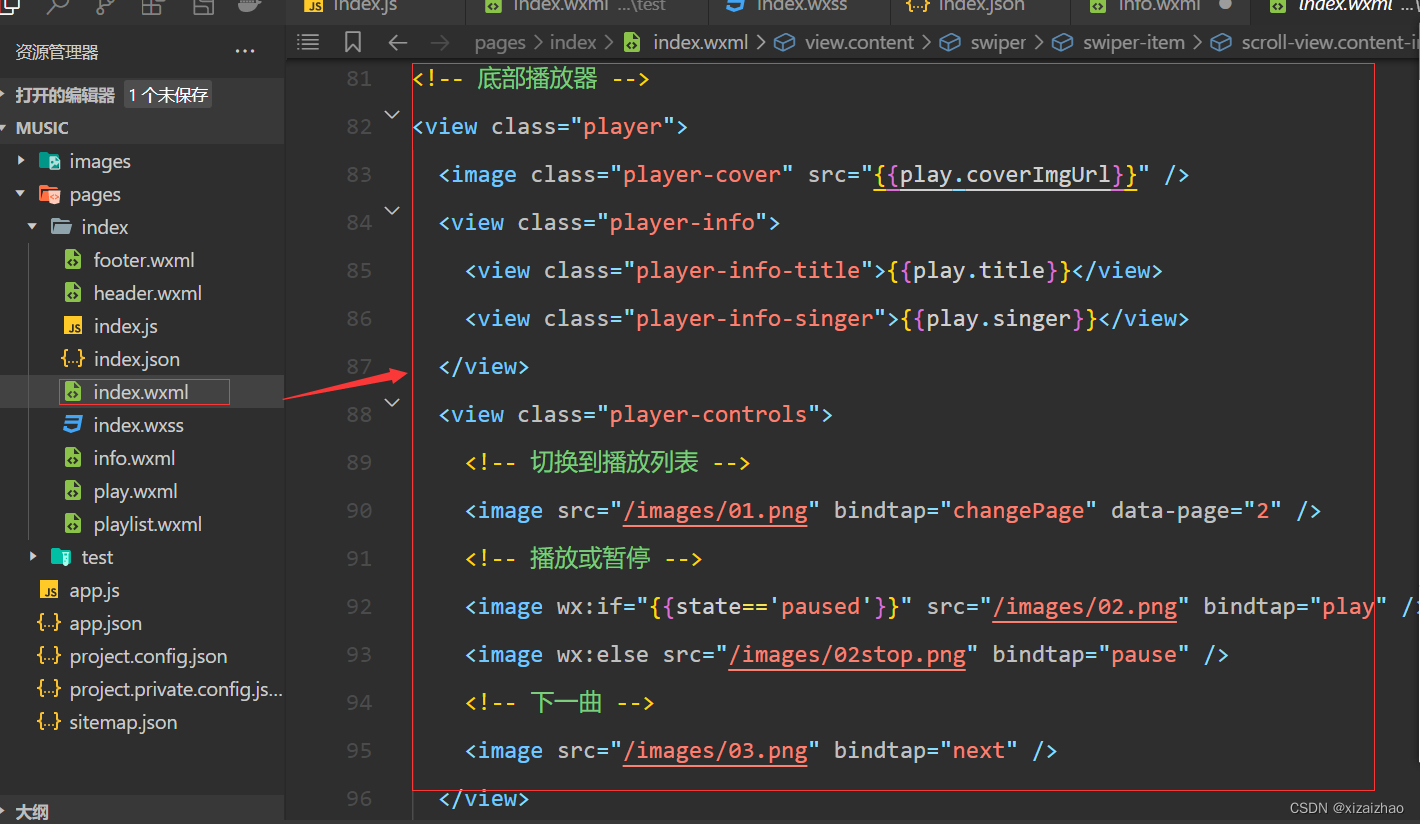Open the Docker whale icon in the activity bar
The width and height of the screenshot is (1420, 824).
[252, 8]
